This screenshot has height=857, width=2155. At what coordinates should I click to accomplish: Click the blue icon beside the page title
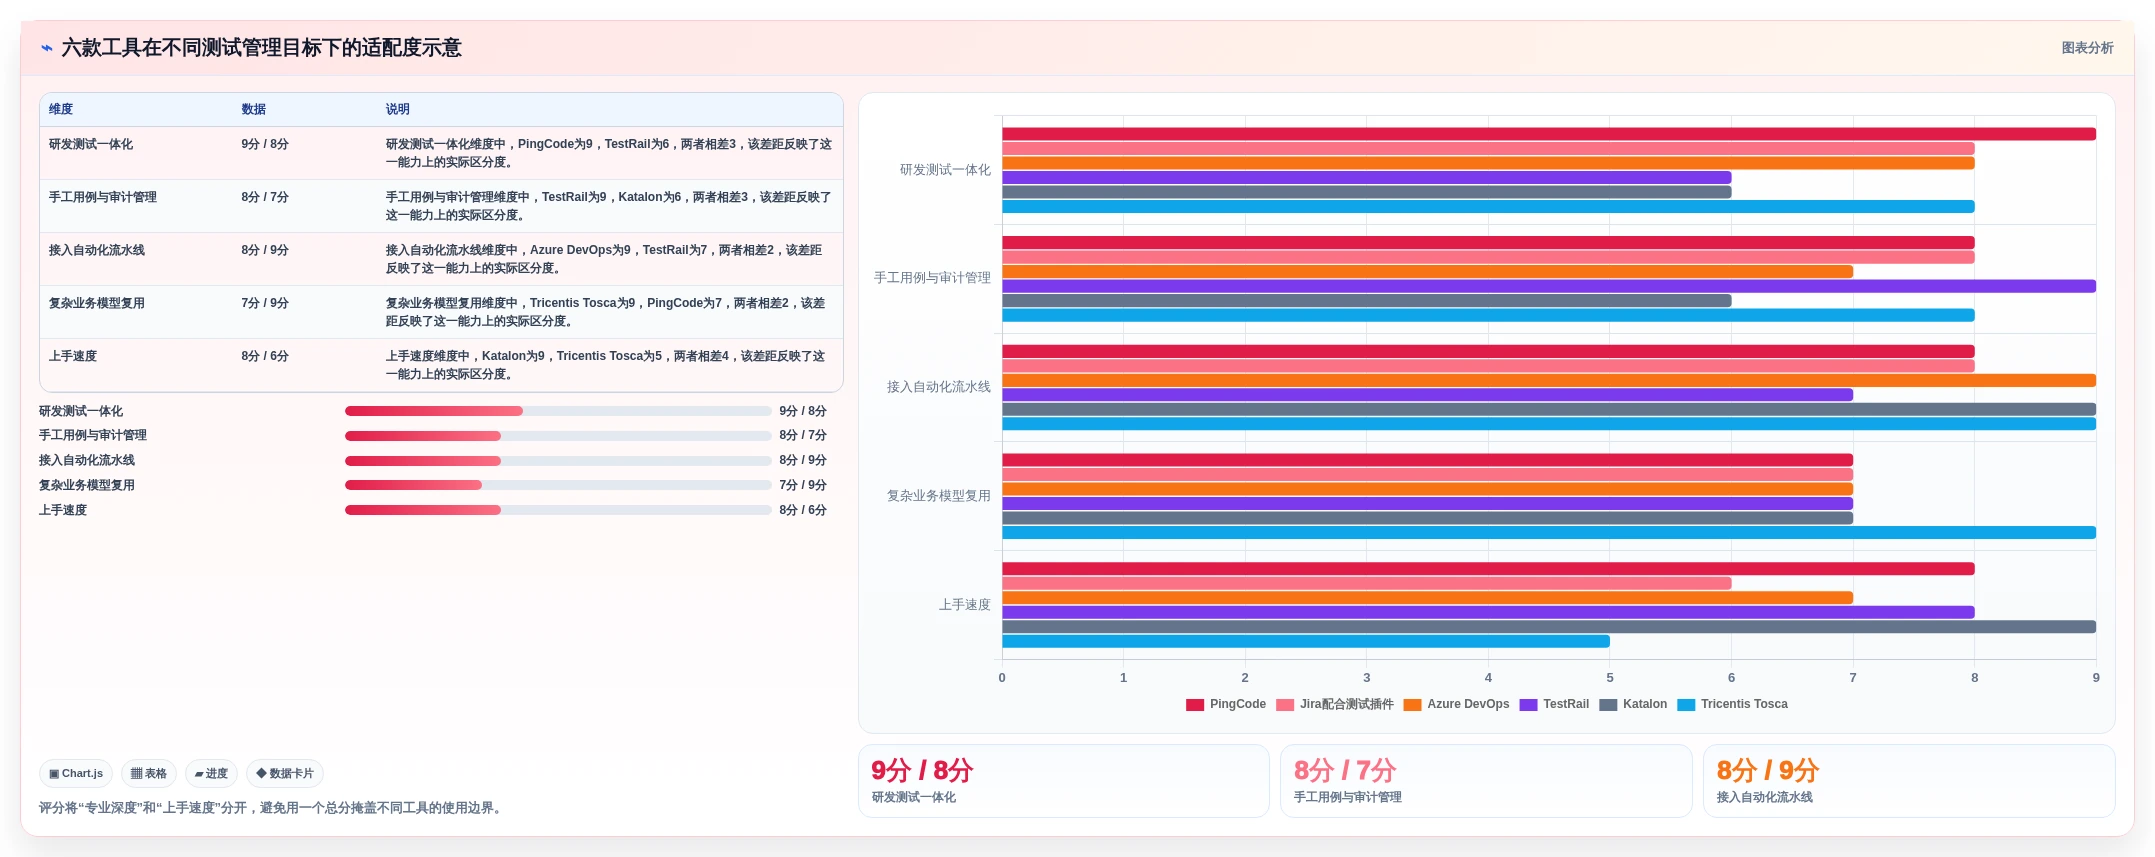pyautogui.click(x=47, y=48)
